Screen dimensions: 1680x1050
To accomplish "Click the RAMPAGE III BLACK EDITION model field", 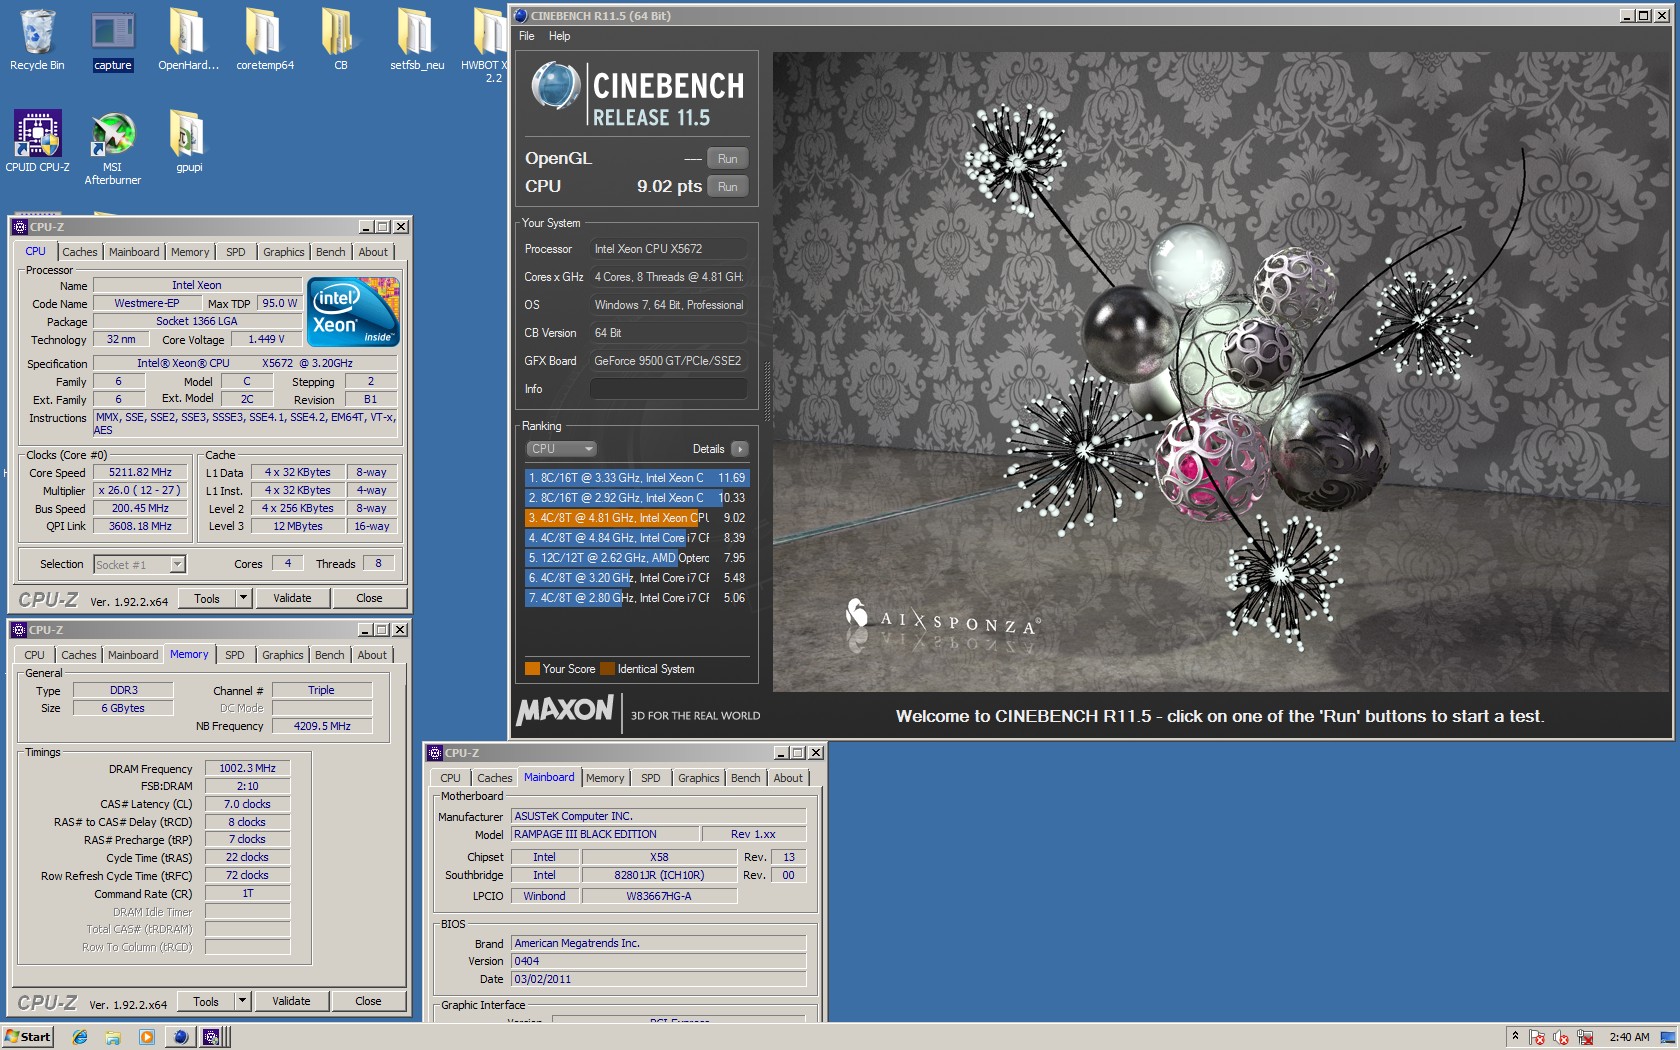I will (x=604, y=834).
